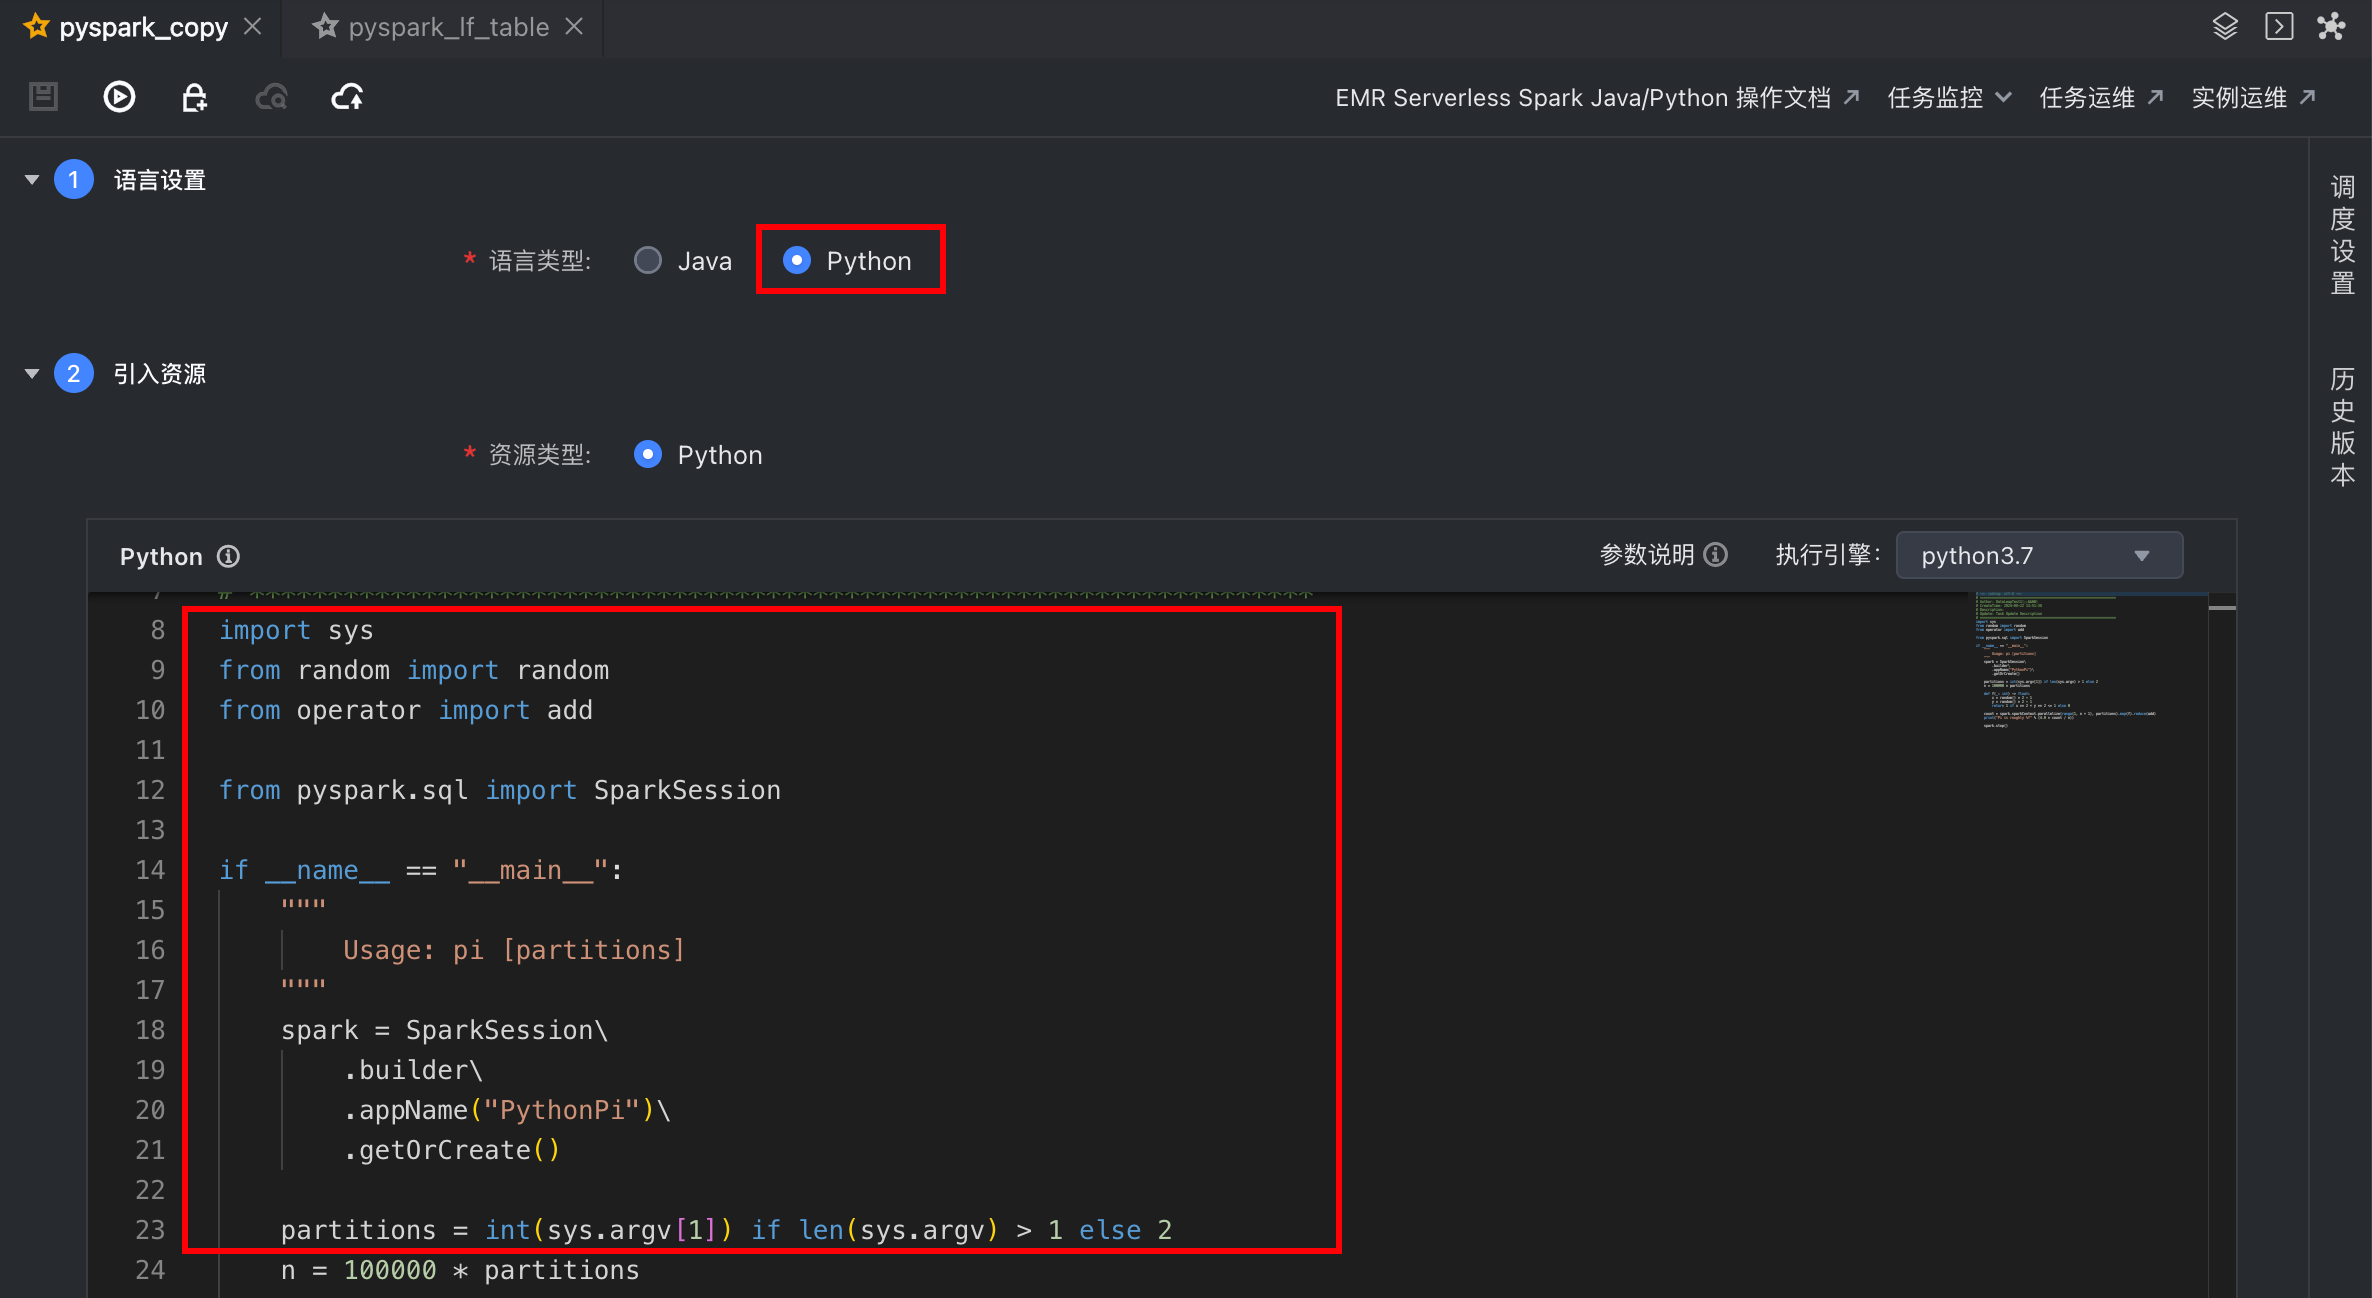Viewport: 2372px width, 1298px height.
Task: Close the pyspark_lf_table tab
Action: tap(574, 27)
